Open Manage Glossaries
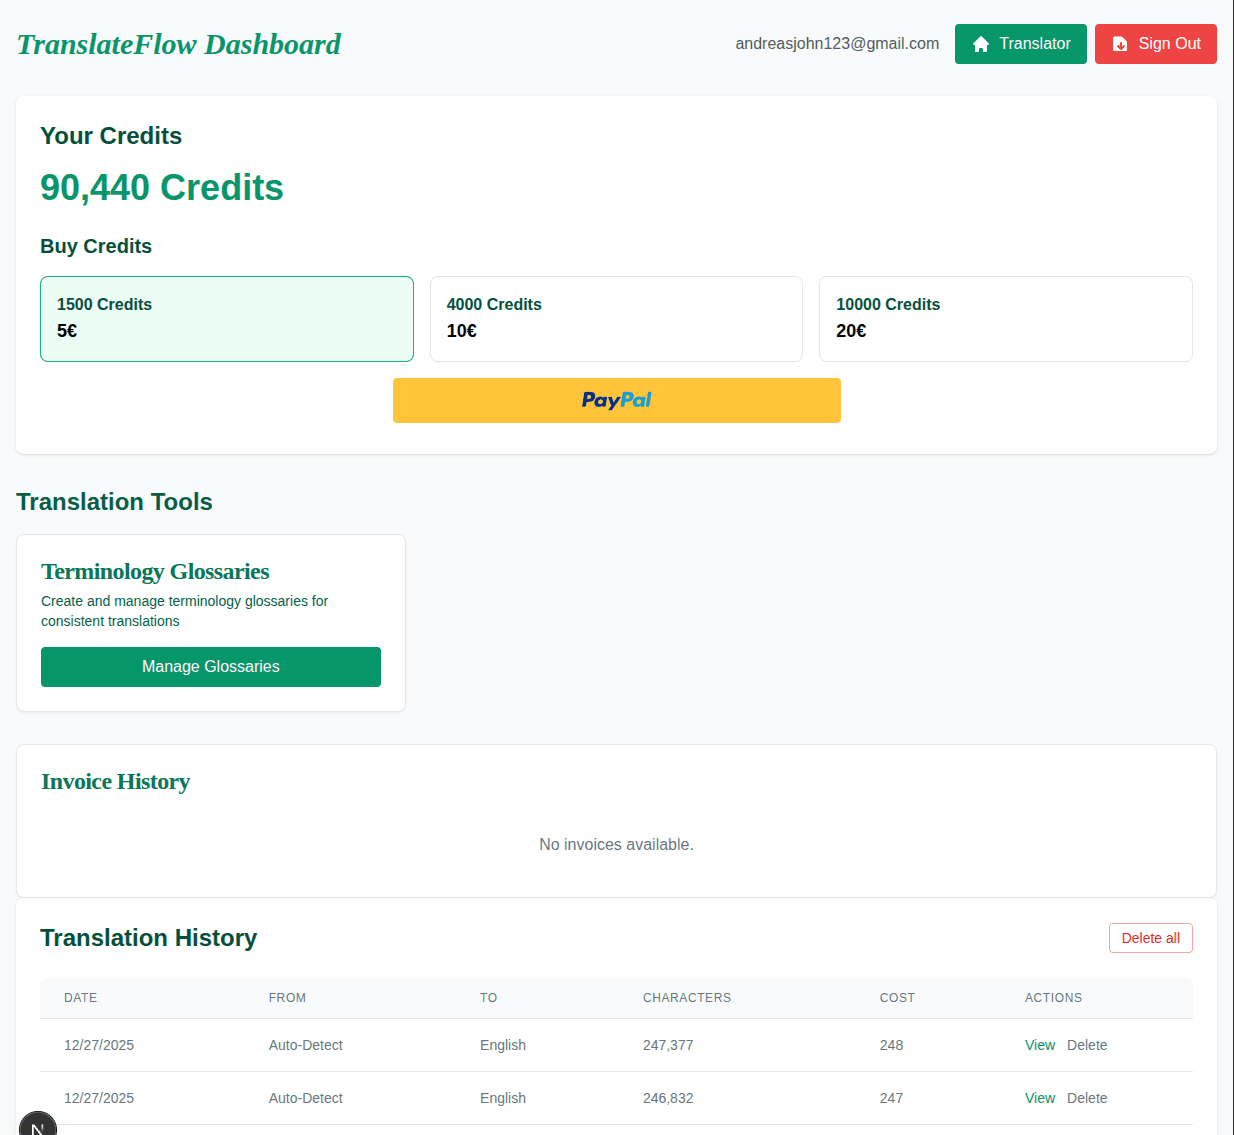The height and width of the screenshot is (1135, 1234). pyautogui.click(x=211, y=667)
